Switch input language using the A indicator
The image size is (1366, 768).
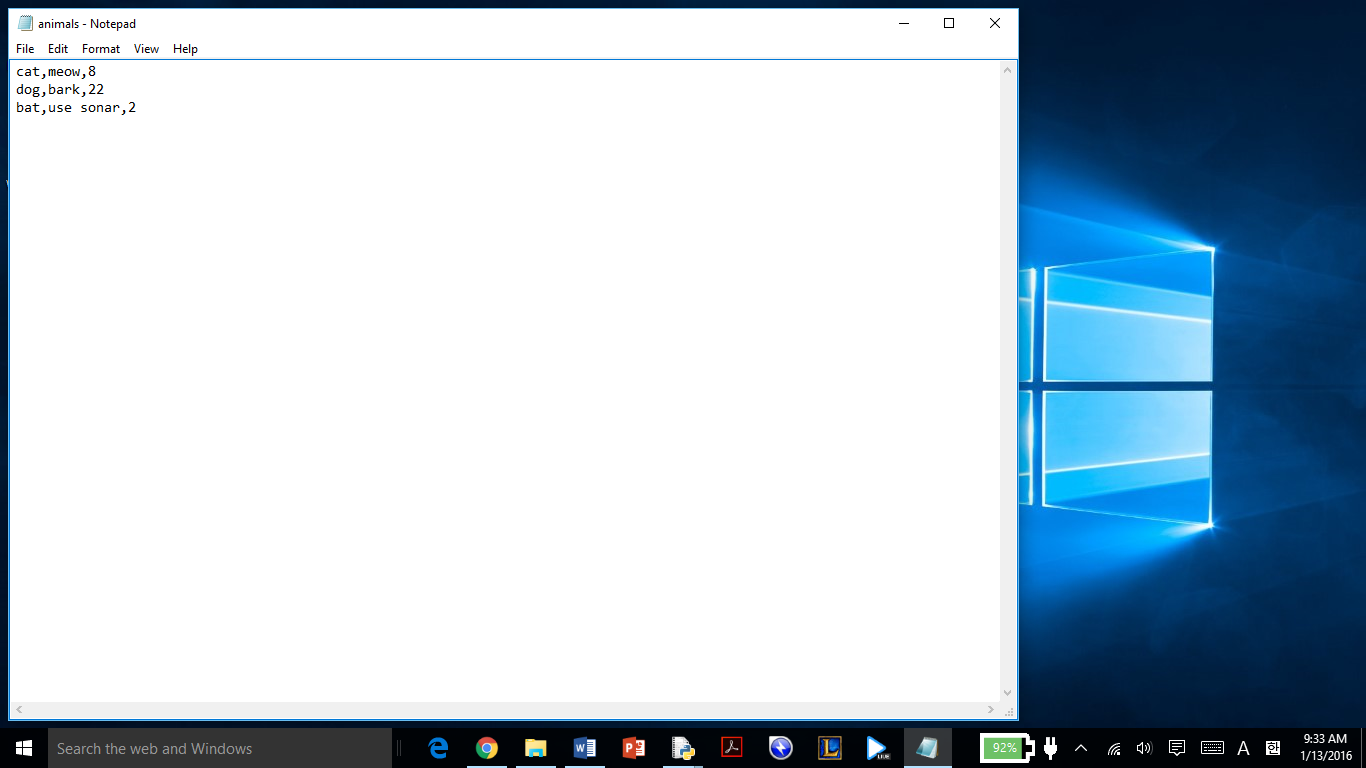[1243, 748]
